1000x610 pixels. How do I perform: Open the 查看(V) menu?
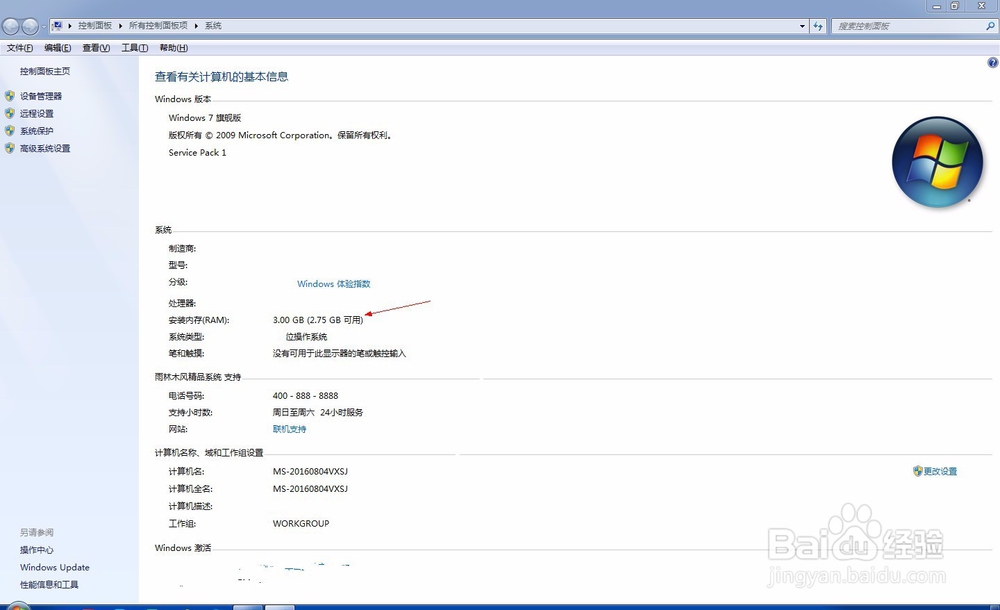96,48
